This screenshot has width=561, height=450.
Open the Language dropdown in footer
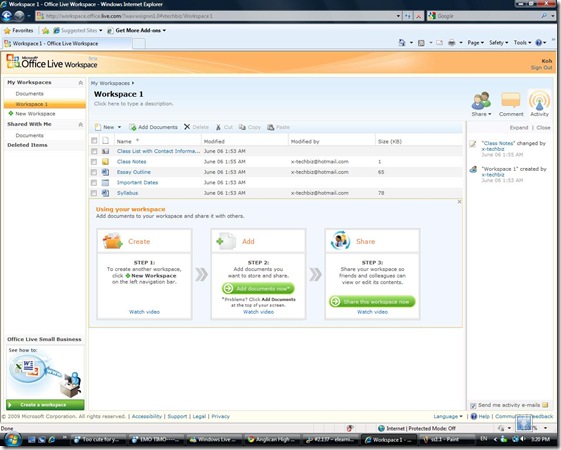[x=448, y=416]
